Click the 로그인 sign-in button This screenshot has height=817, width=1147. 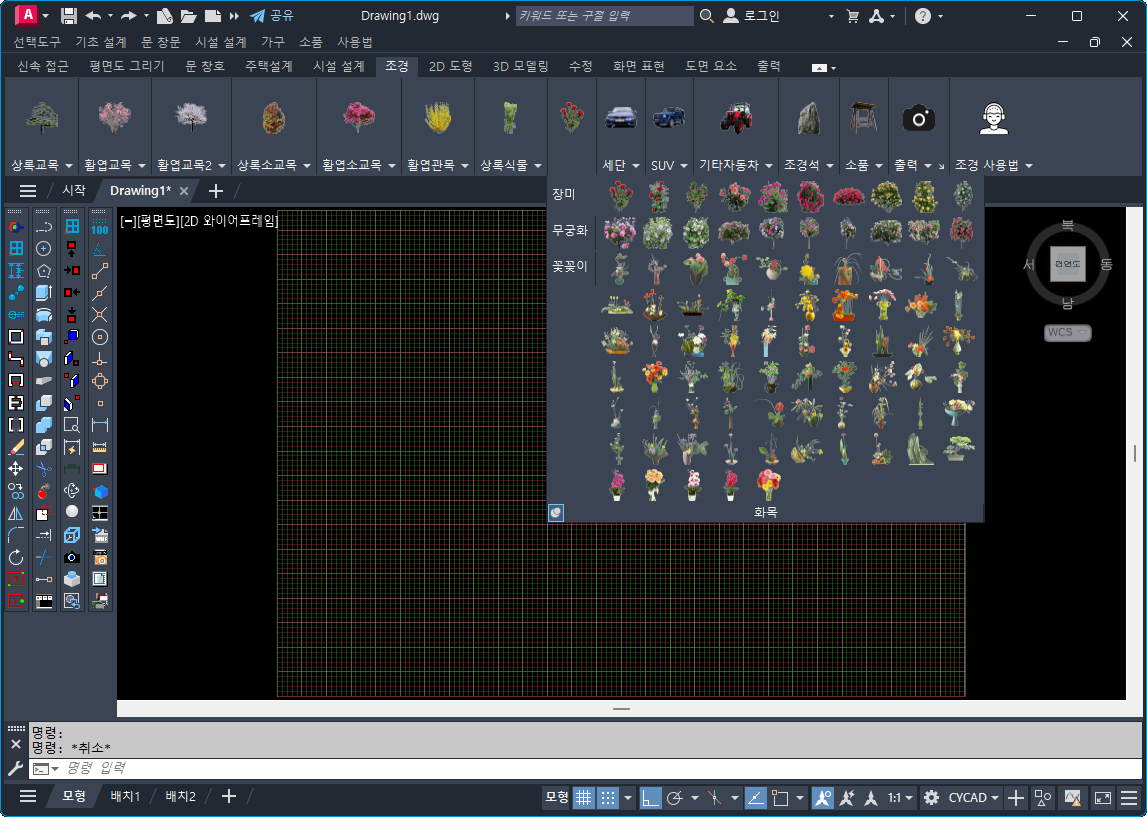pos(753,16)
